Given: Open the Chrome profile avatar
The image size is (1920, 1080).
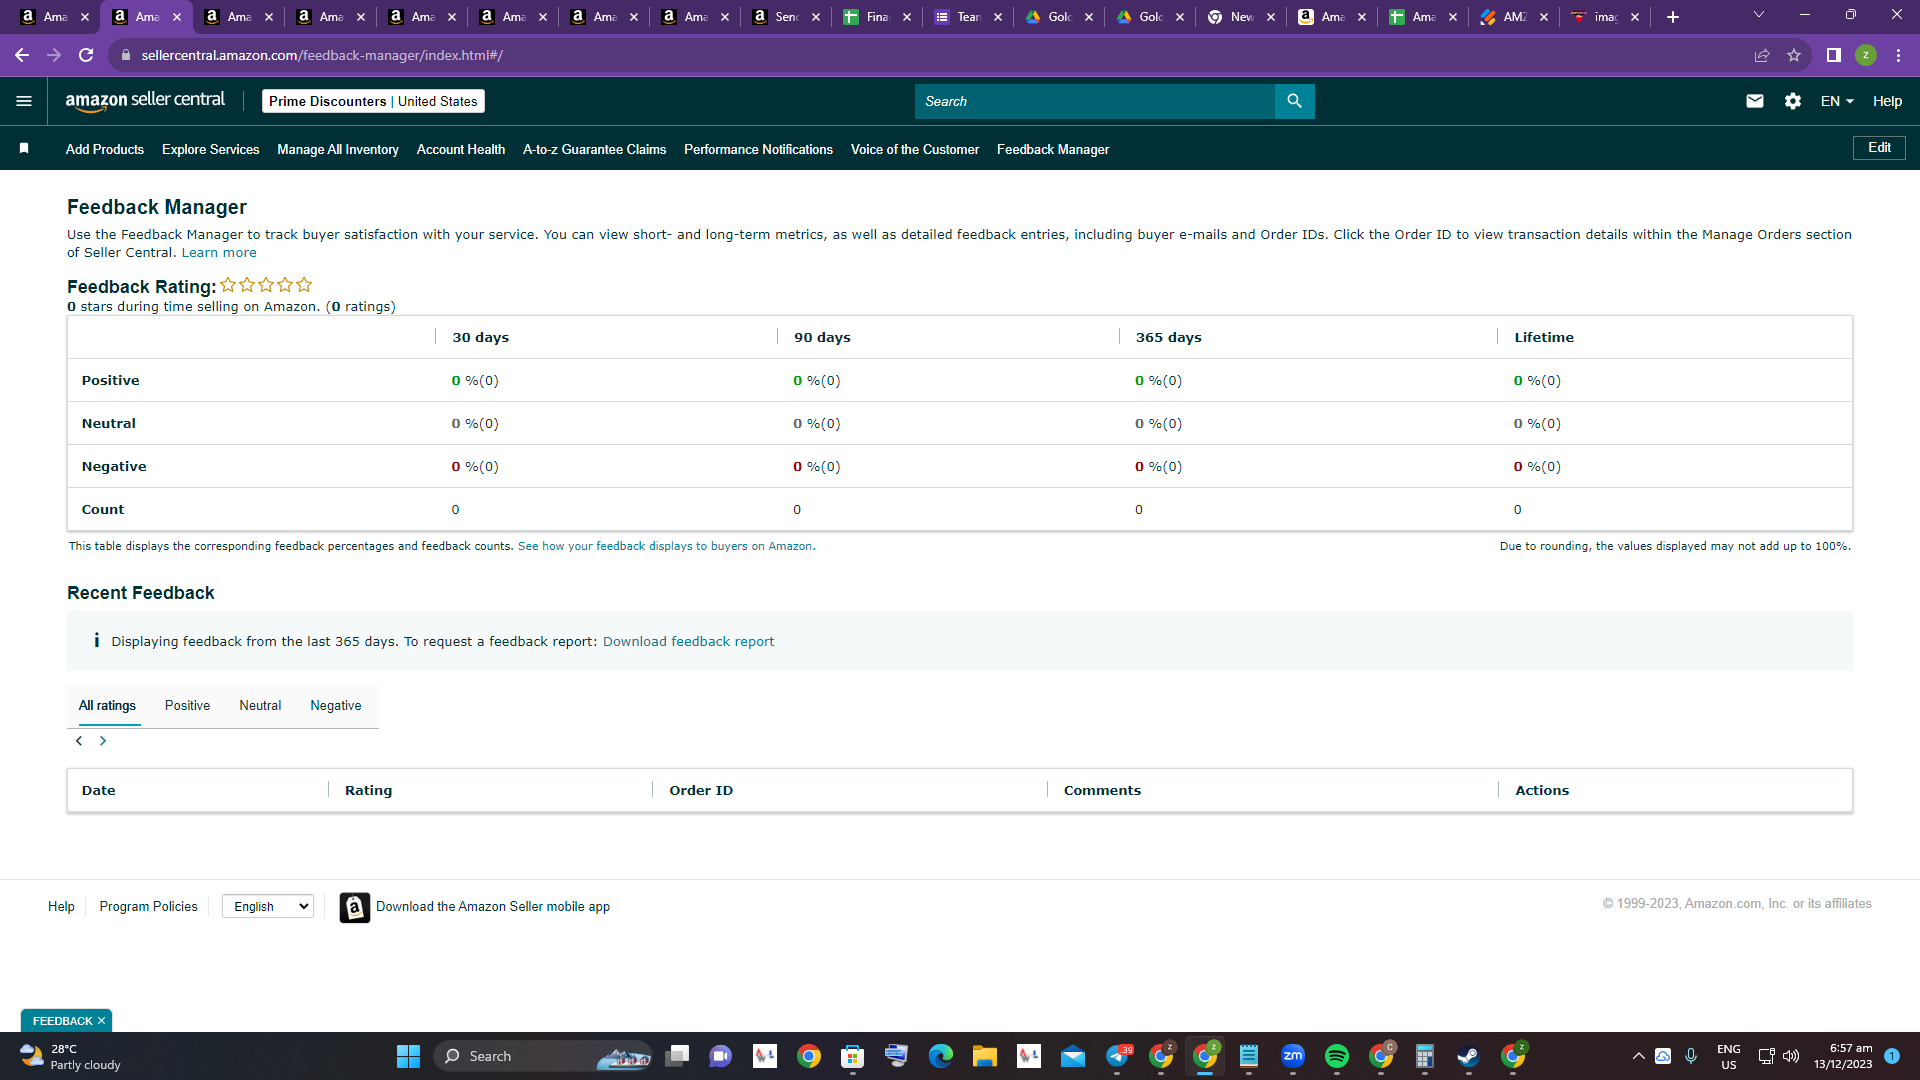Looking at the screenshot, I should pos(1866,55).
